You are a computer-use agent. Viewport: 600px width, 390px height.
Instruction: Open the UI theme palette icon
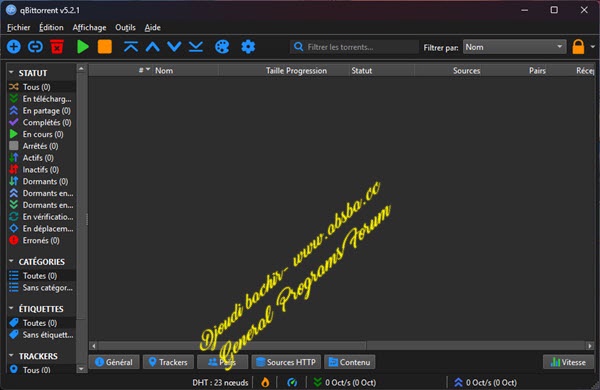pos(222,47)
